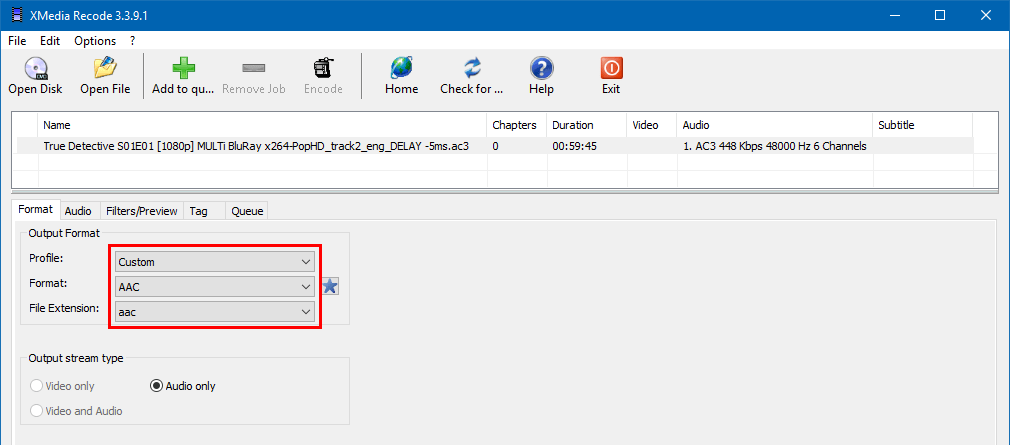Switch to the Audio tab

(78, 211)
